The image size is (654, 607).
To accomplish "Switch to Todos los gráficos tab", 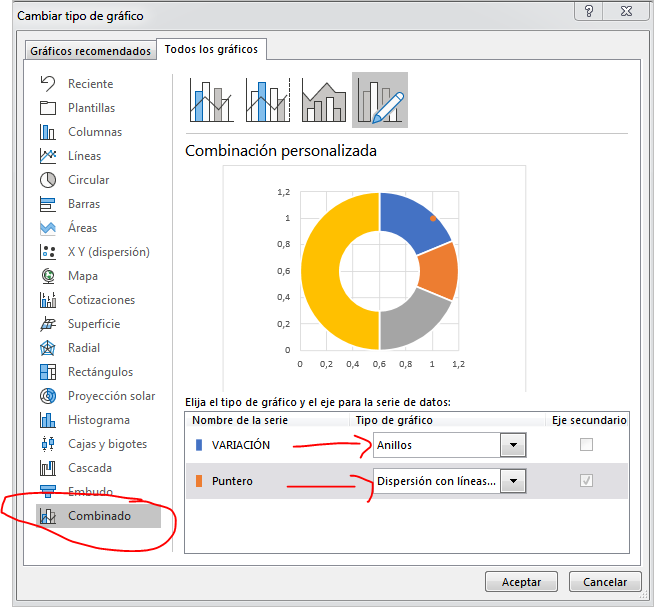I will [211, 49].
